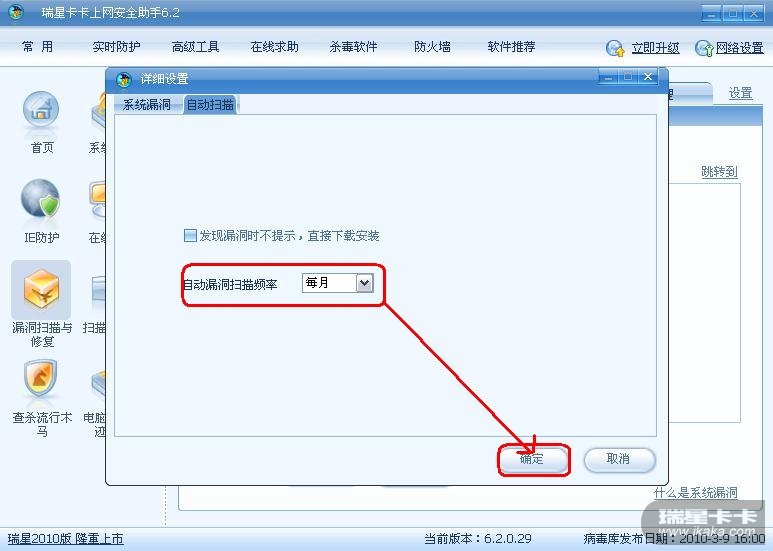Click the 设置 link in main window

740,93
